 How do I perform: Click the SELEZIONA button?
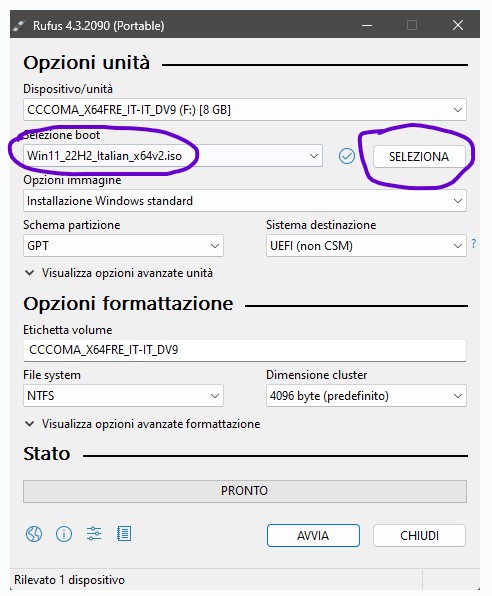coord(419,156)
